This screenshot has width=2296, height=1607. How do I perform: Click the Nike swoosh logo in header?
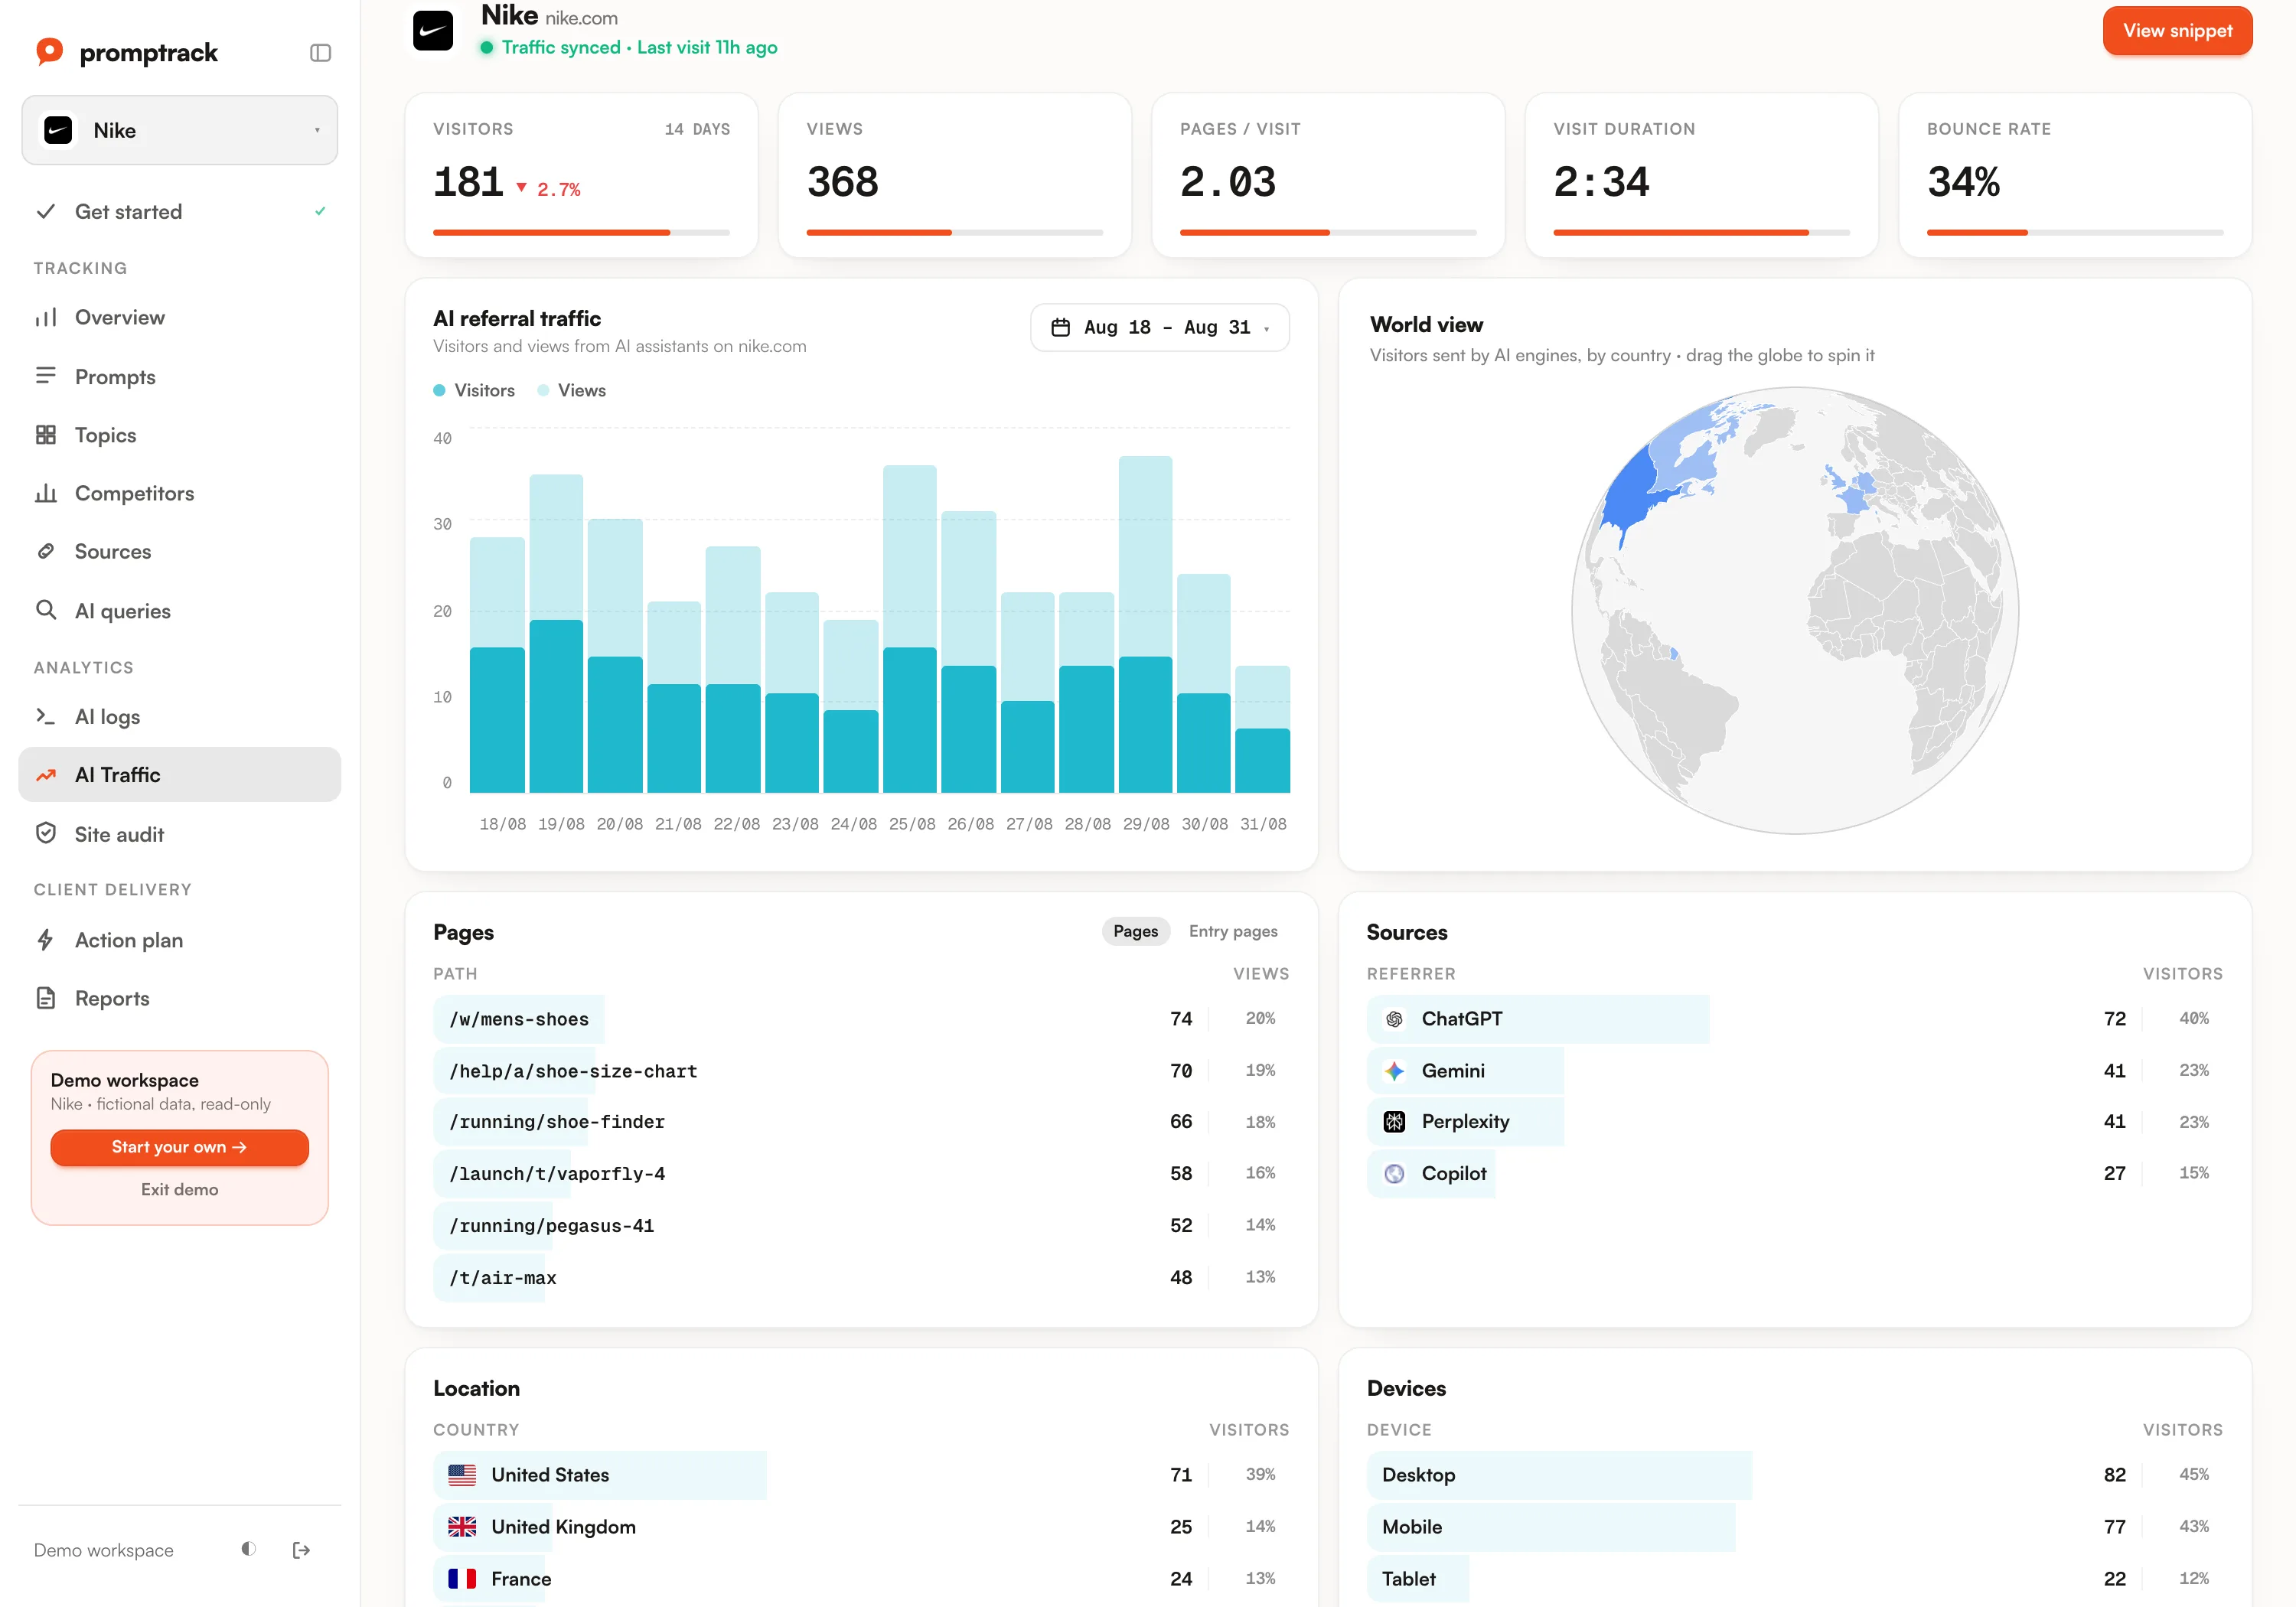(x=433, y=31)
